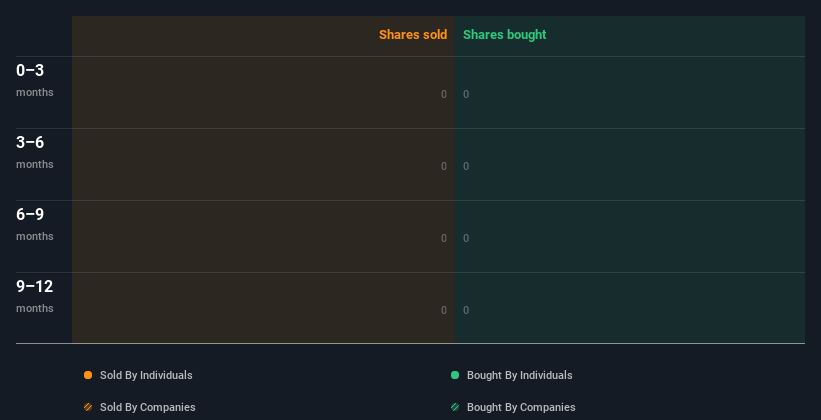Click the green Bought By Individuals legend dot
The width and height of the screenshot is (821, 420).
(455, 375)
